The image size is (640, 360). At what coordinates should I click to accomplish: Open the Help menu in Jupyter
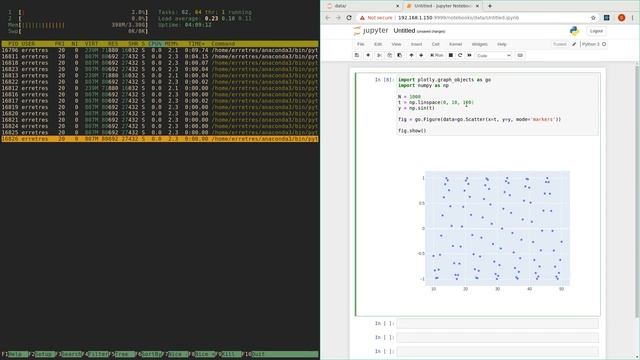502,44
